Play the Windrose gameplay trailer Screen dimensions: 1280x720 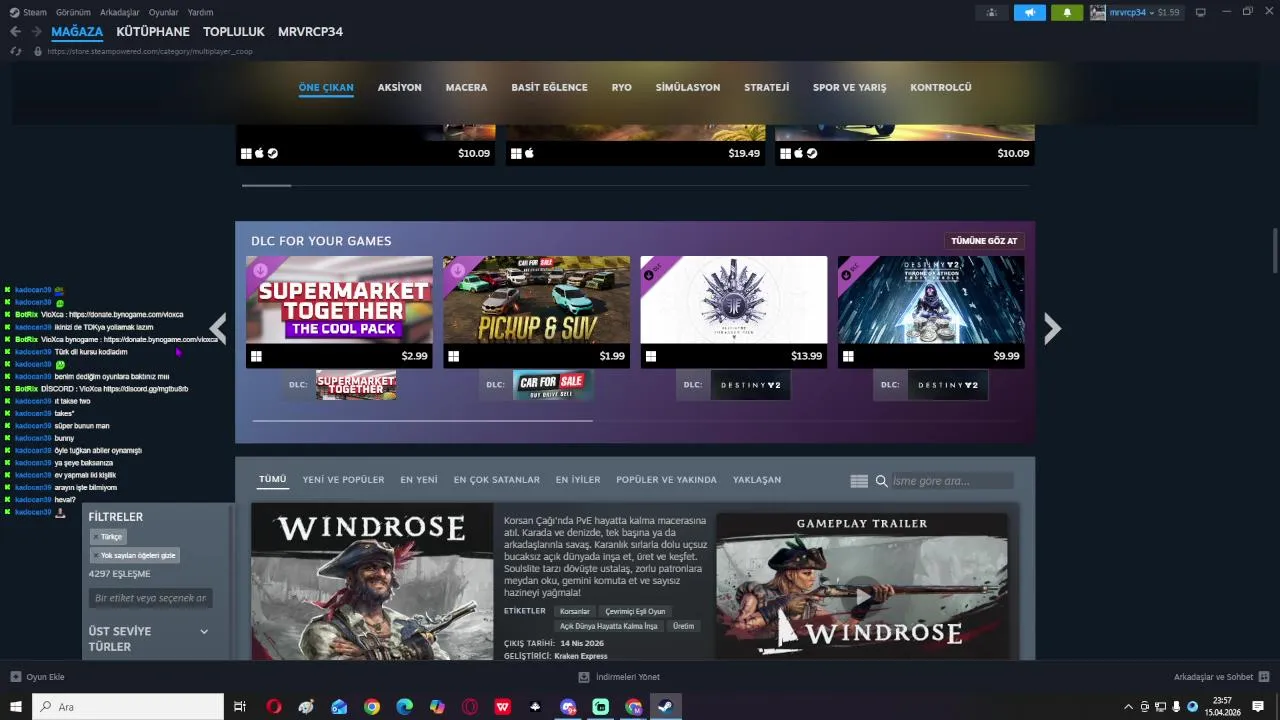pyautogui.click(x=862, y=597)
